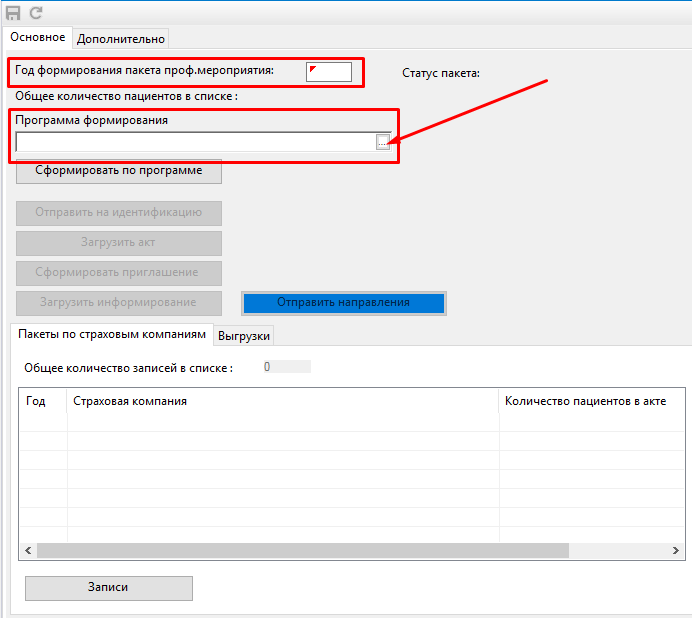The width and height of the screenshot is (692, 618).
Task: Click the table's right scroll arrow
Action: [677, 550]
